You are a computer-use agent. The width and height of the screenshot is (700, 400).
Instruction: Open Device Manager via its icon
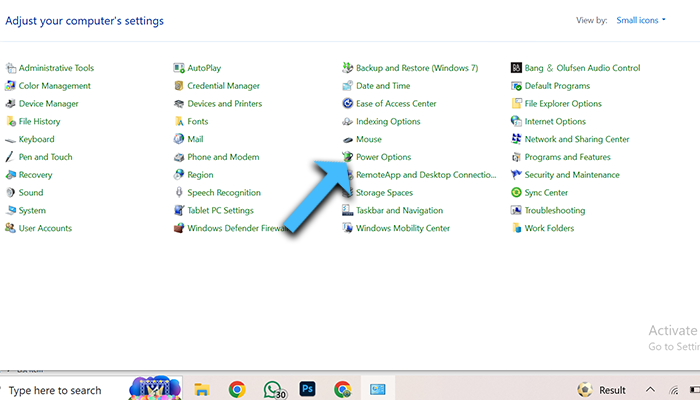click(x=10, y=104)
